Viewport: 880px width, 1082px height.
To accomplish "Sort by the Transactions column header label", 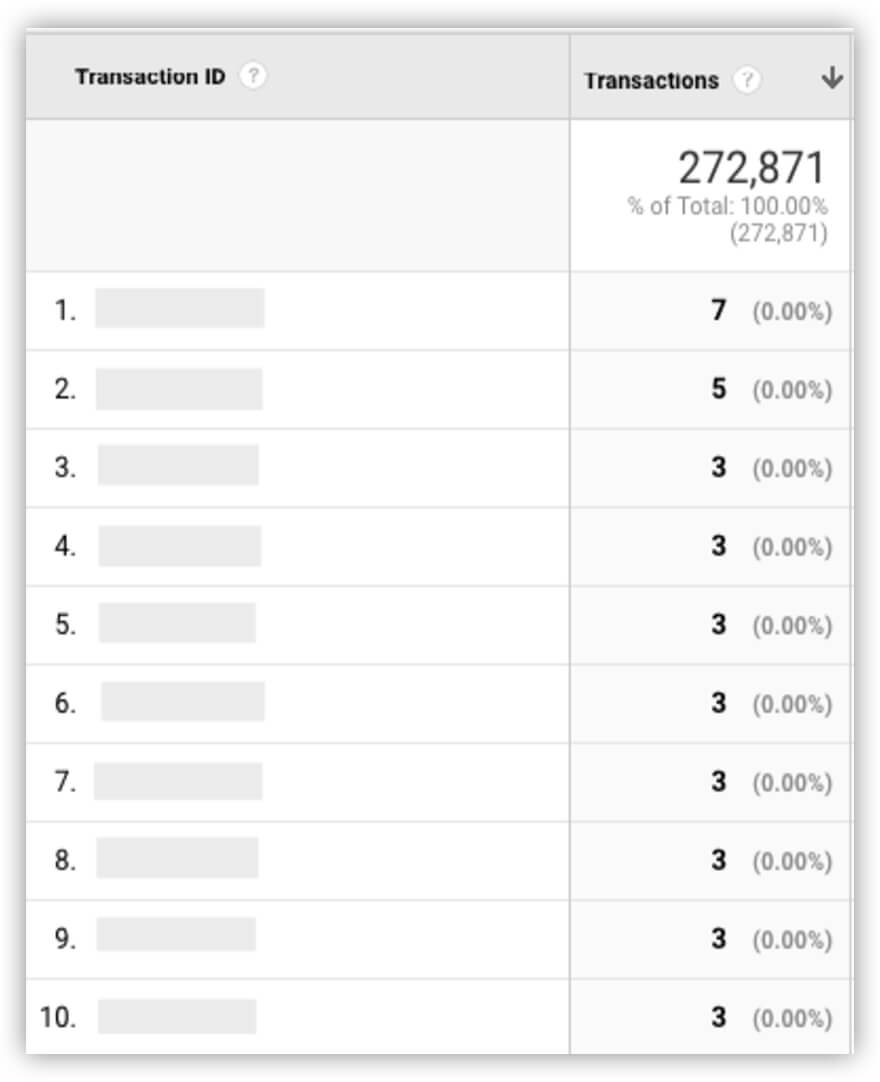I will 651,81.
